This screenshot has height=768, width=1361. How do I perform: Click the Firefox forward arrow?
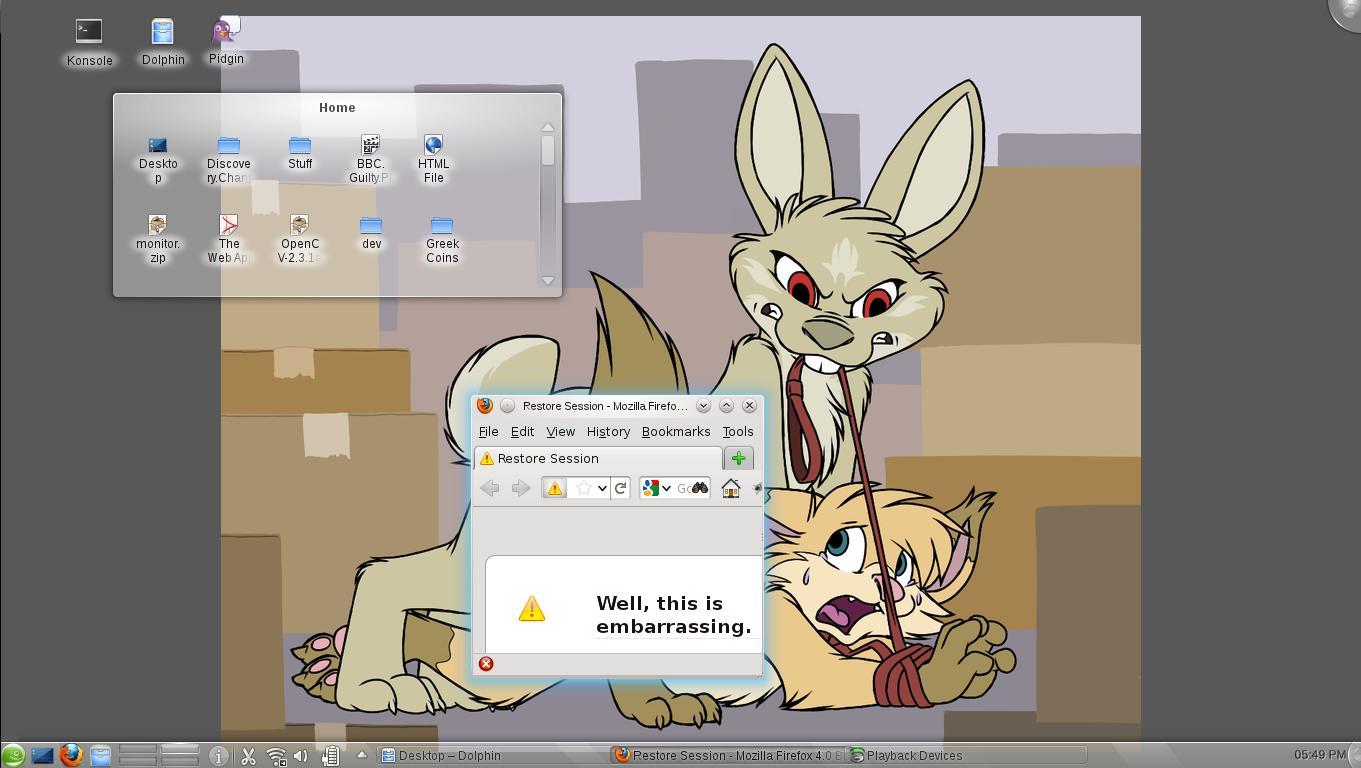(521, 488)
